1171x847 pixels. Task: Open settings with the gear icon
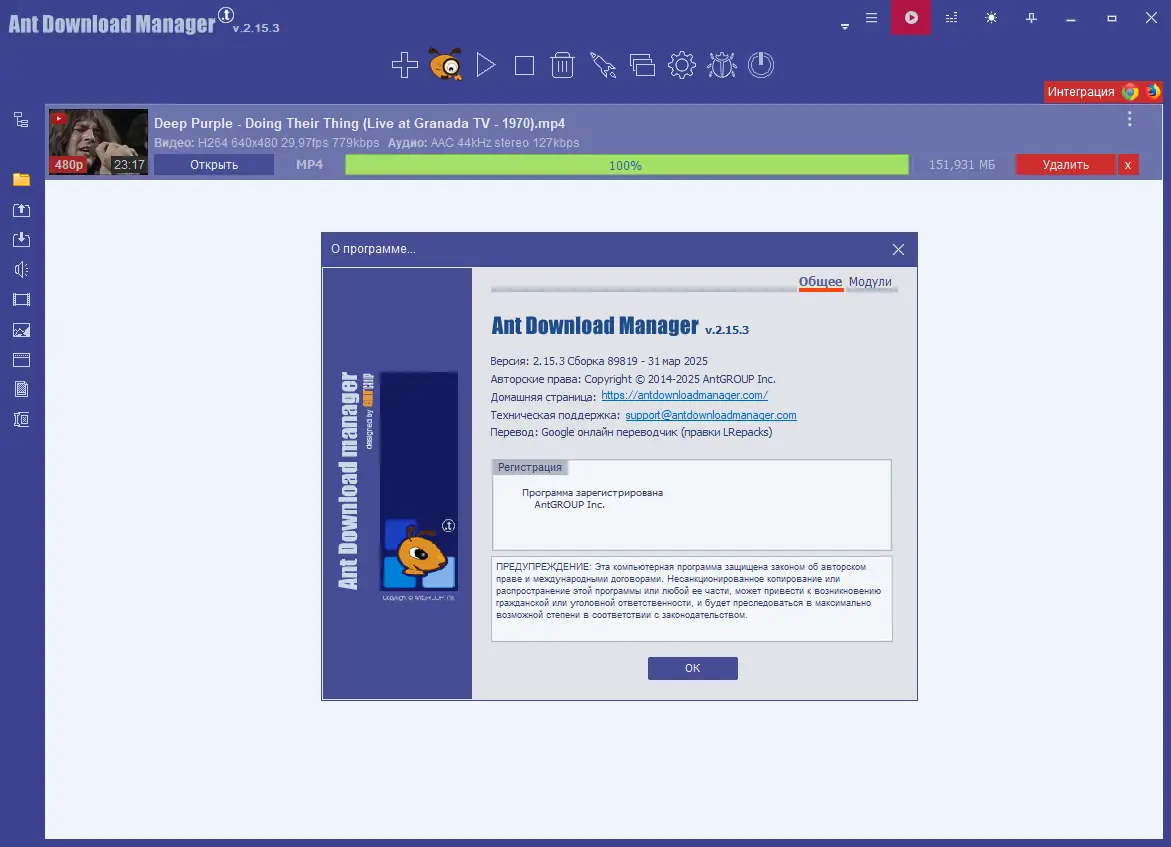682,65
